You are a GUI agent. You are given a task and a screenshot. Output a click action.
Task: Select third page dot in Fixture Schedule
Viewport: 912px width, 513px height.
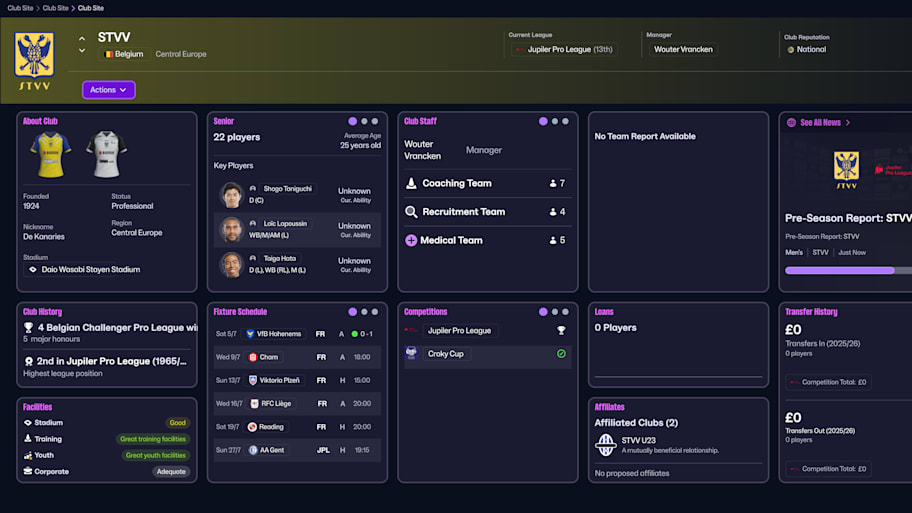point(375,312)
